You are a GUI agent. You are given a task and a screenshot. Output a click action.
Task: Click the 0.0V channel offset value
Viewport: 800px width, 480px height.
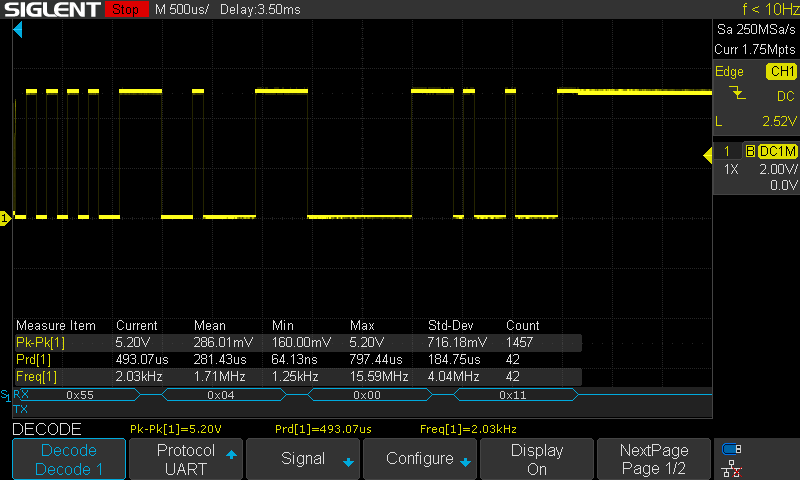tap(784, 185)
